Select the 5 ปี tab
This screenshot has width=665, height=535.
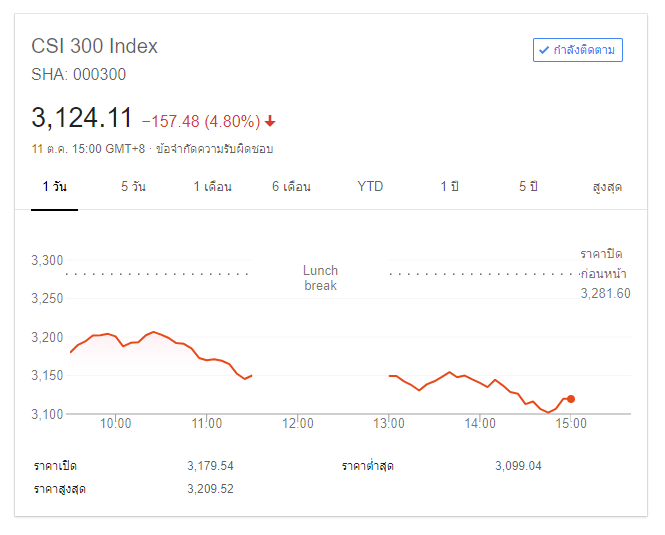point(528,187)
